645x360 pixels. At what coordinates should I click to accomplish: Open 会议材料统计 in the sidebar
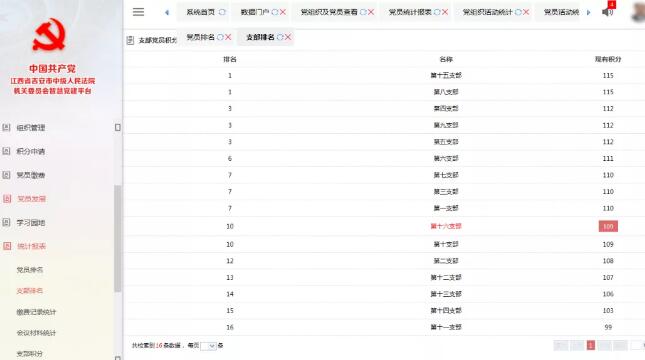pos(36,333)
